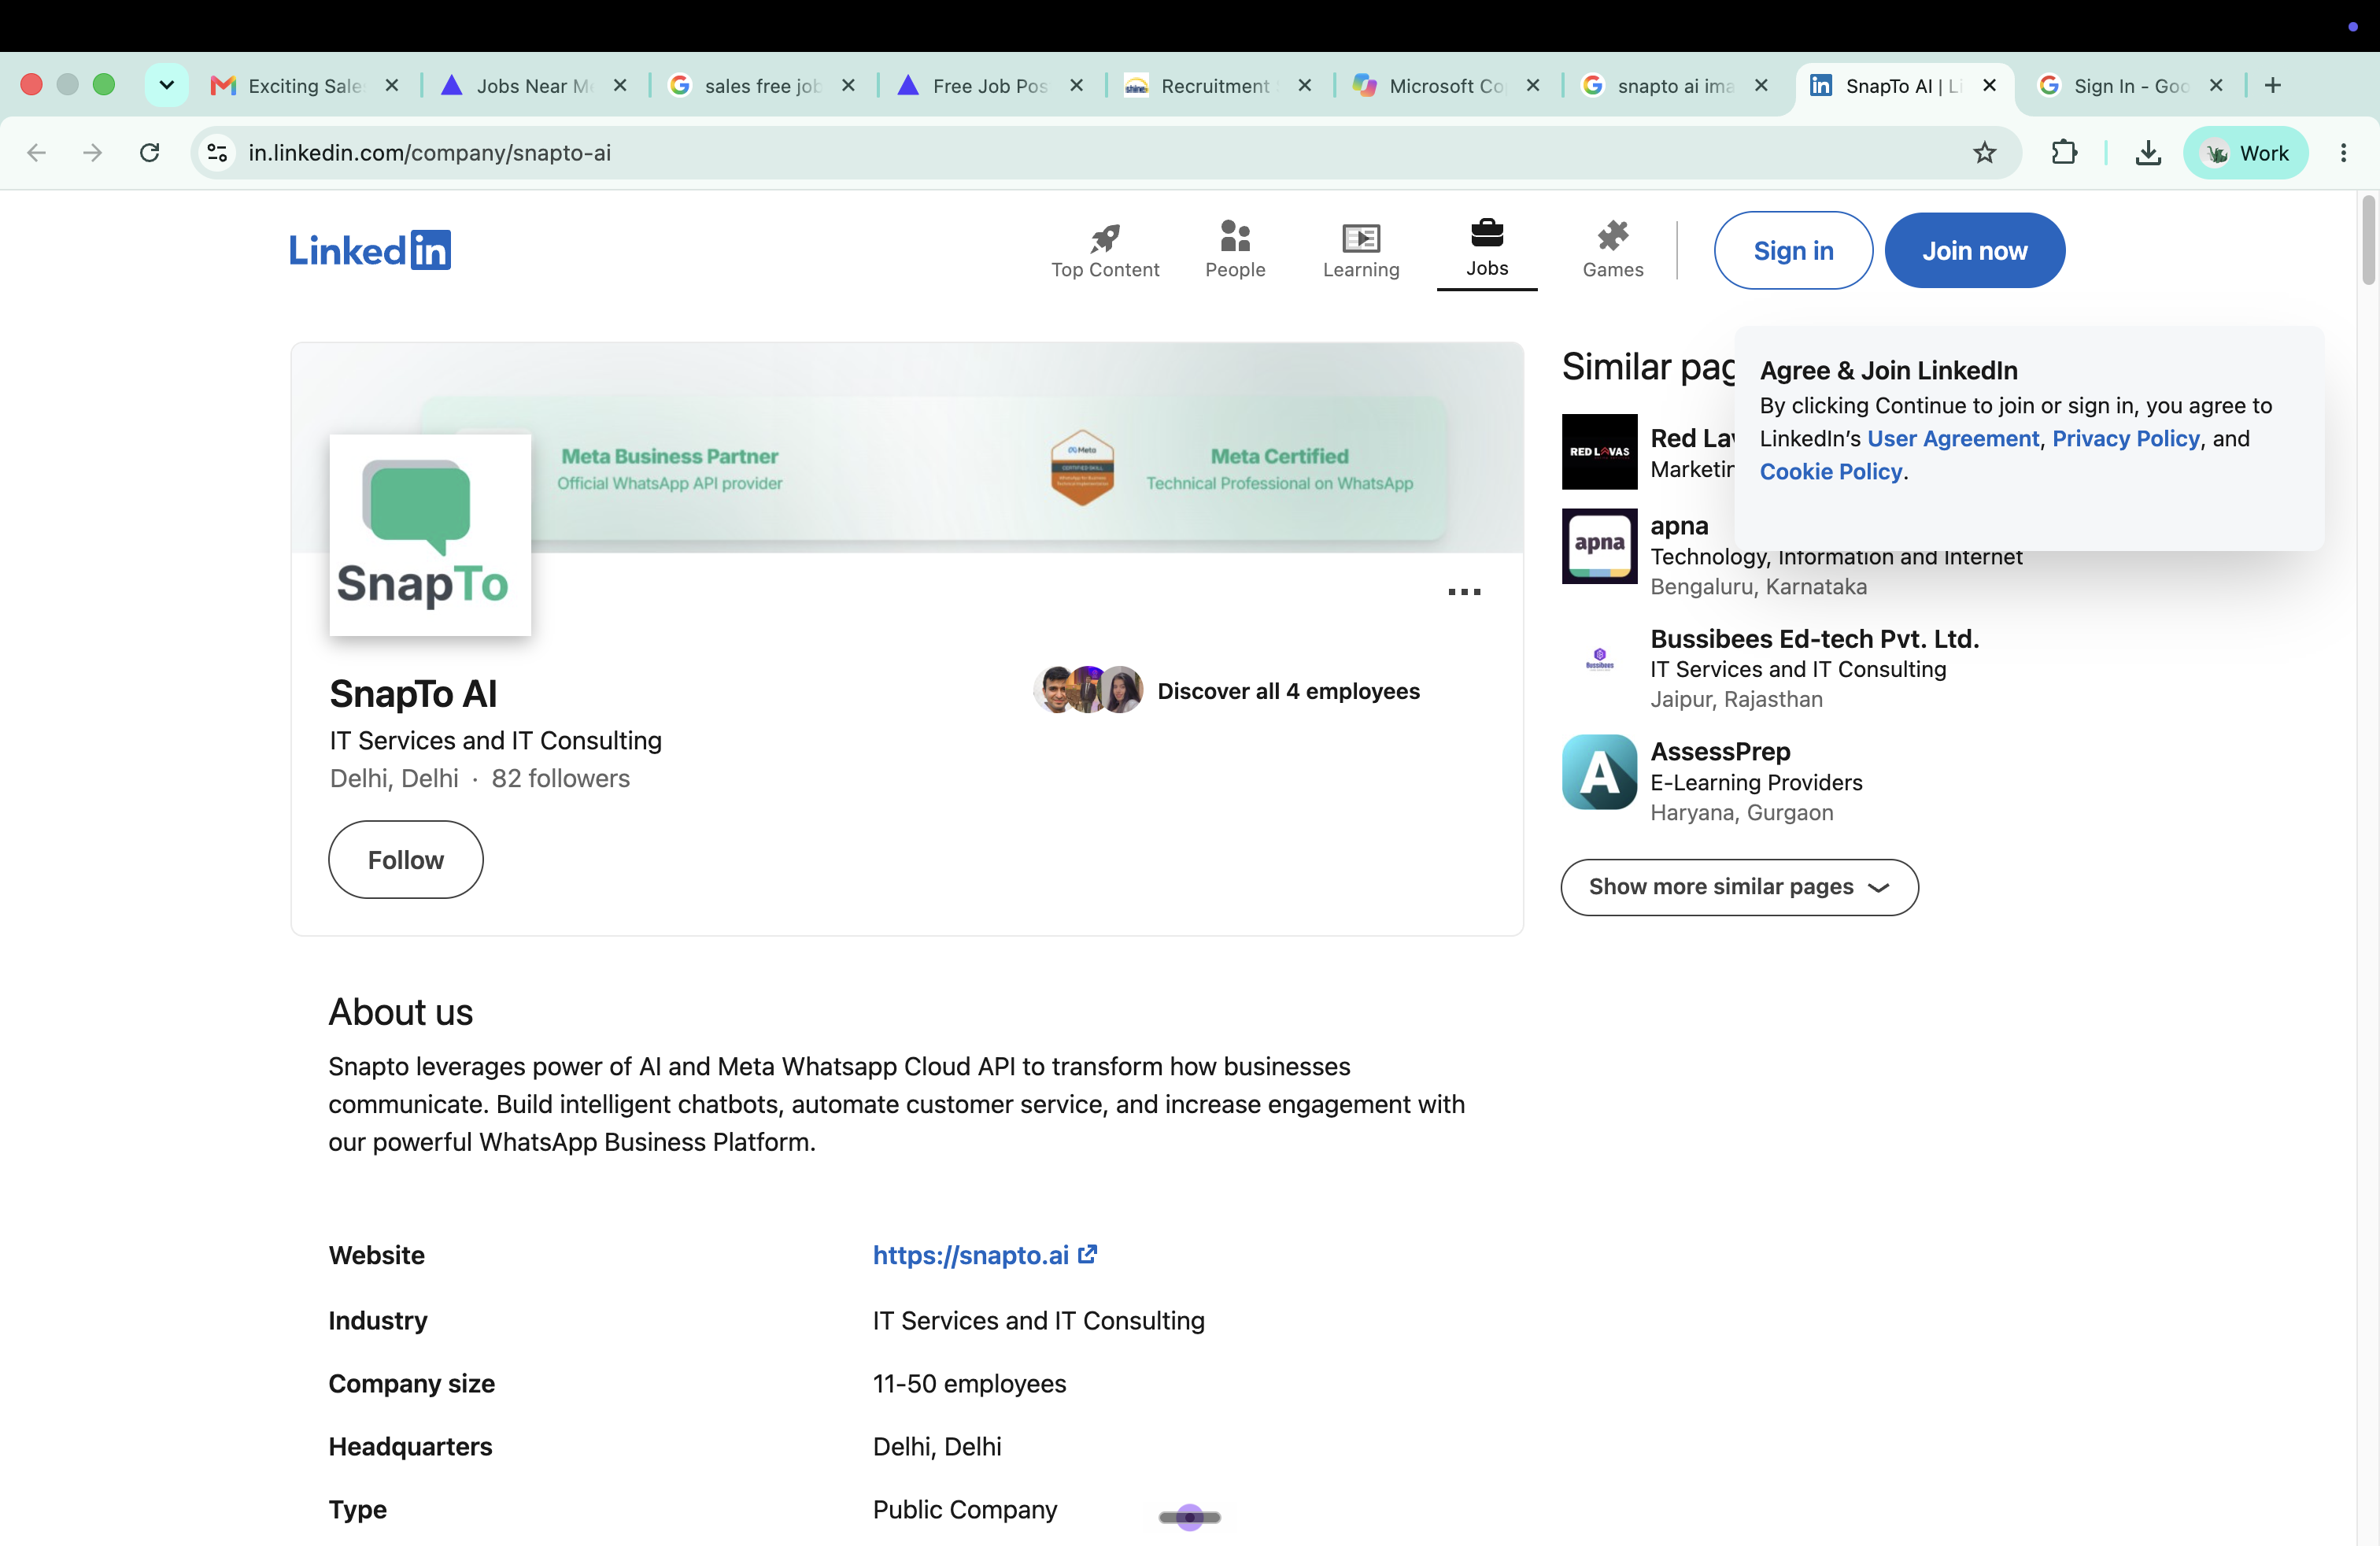Switch to the Jobs Near Me tab
2380x1546 pixels.
pos(534,86)
